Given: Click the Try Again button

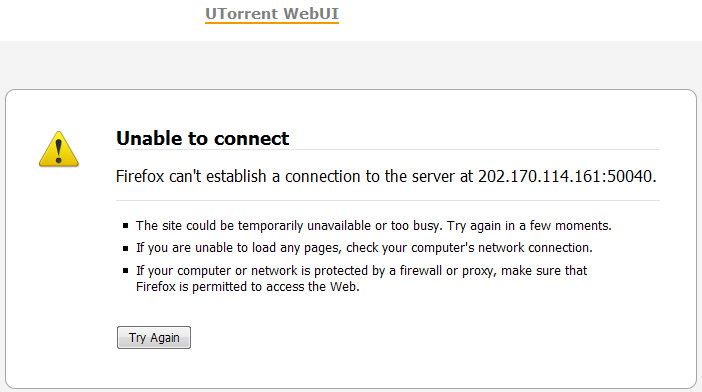Looking at the screenshot, I should (154, 337).
